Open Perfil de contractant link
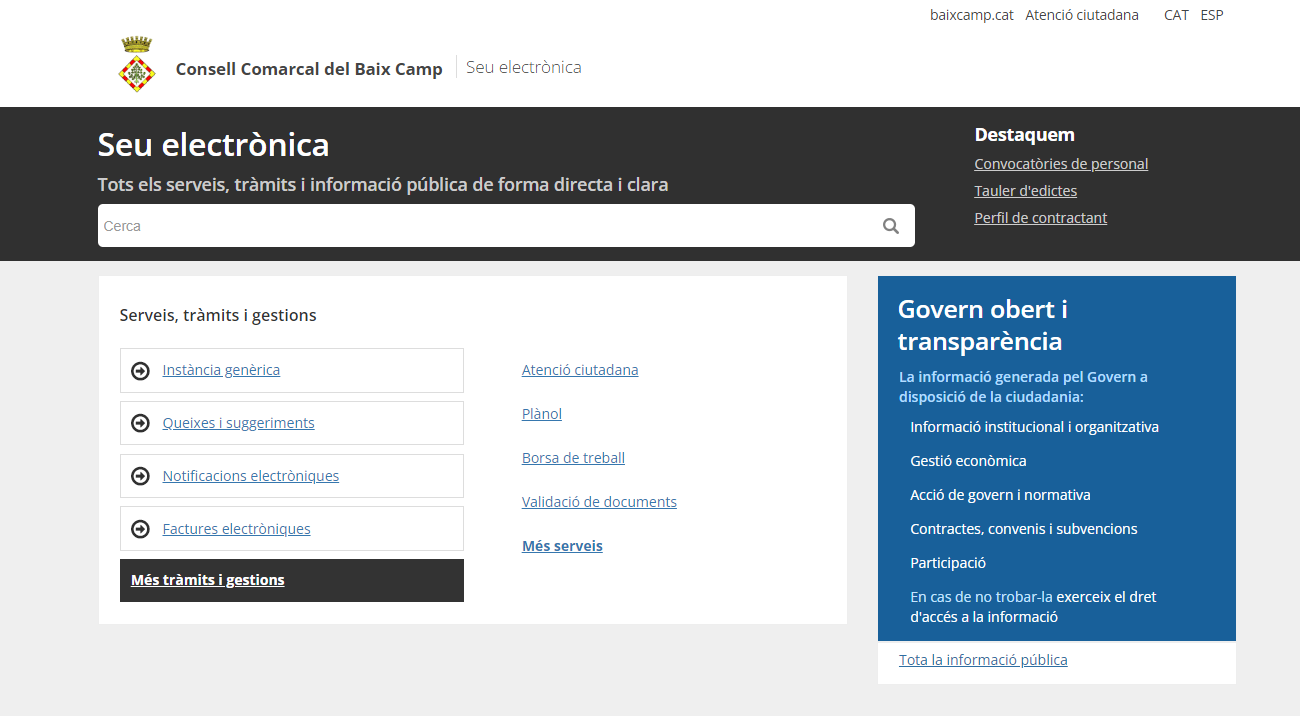 point(1040,218)
